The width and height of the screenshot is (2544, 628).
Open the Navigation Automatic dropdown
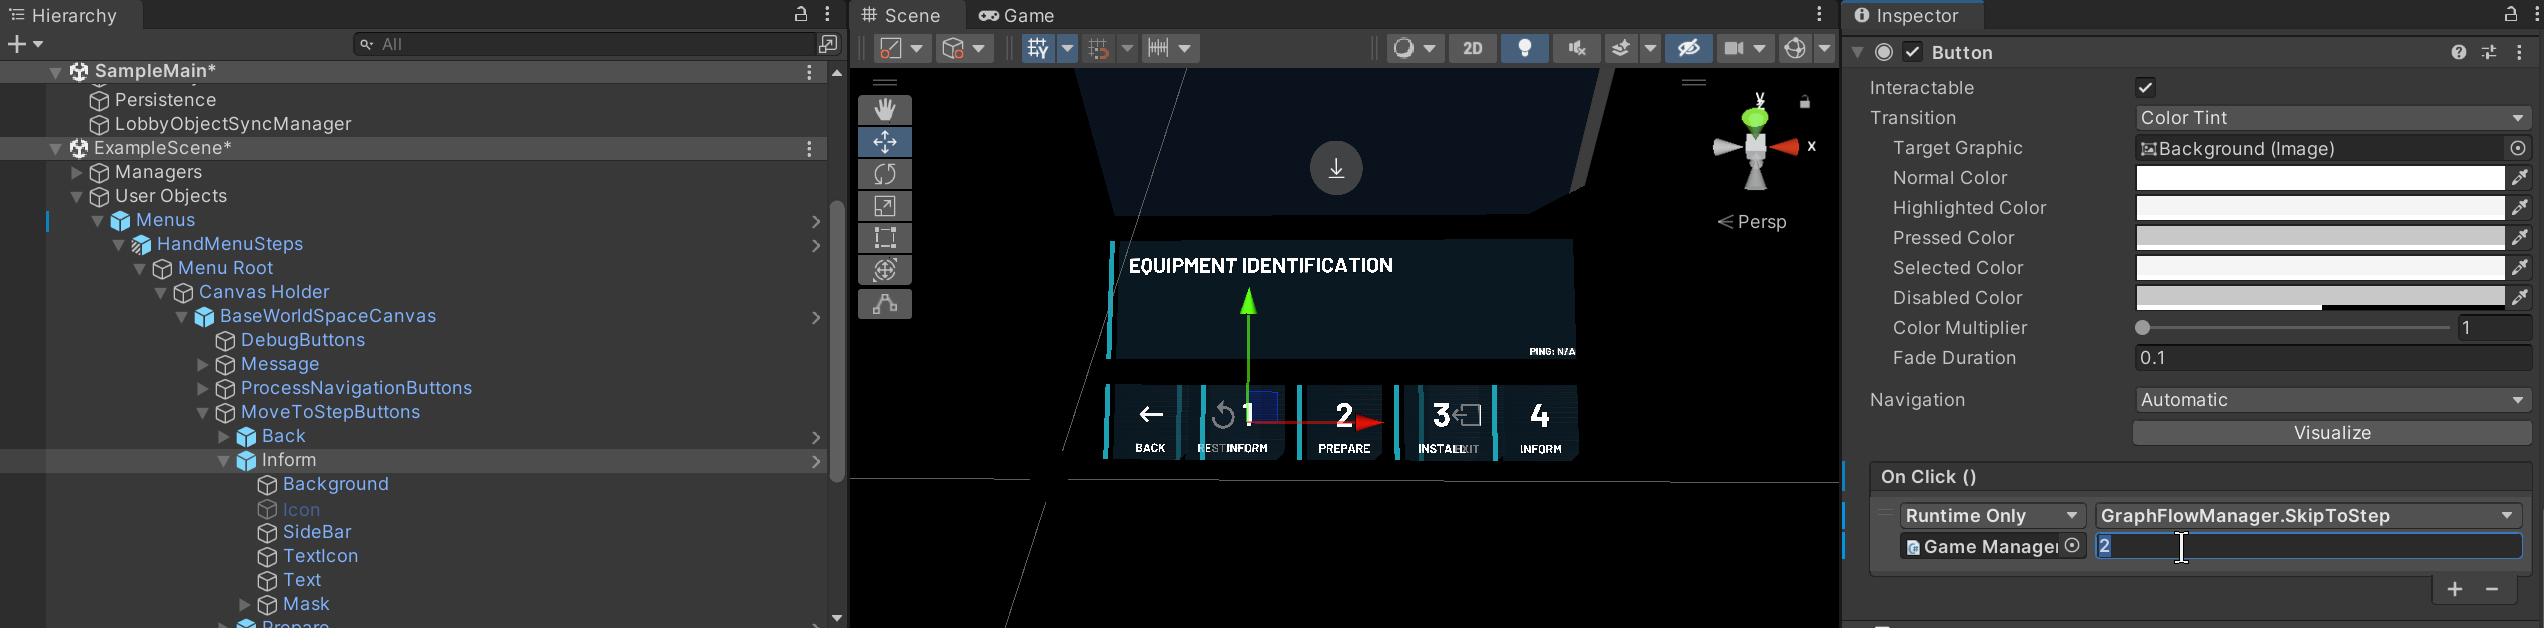(2332, 400)
